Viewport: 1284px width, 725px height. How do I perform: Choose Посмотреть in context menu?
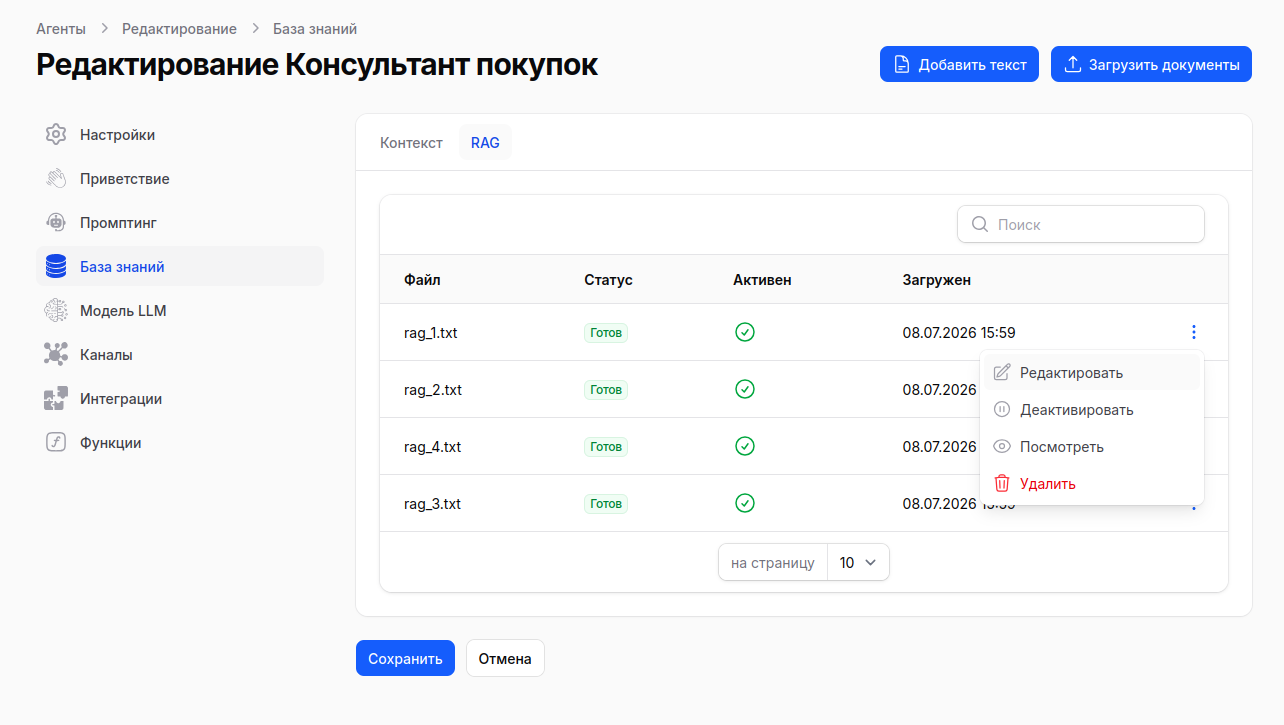1092,447
